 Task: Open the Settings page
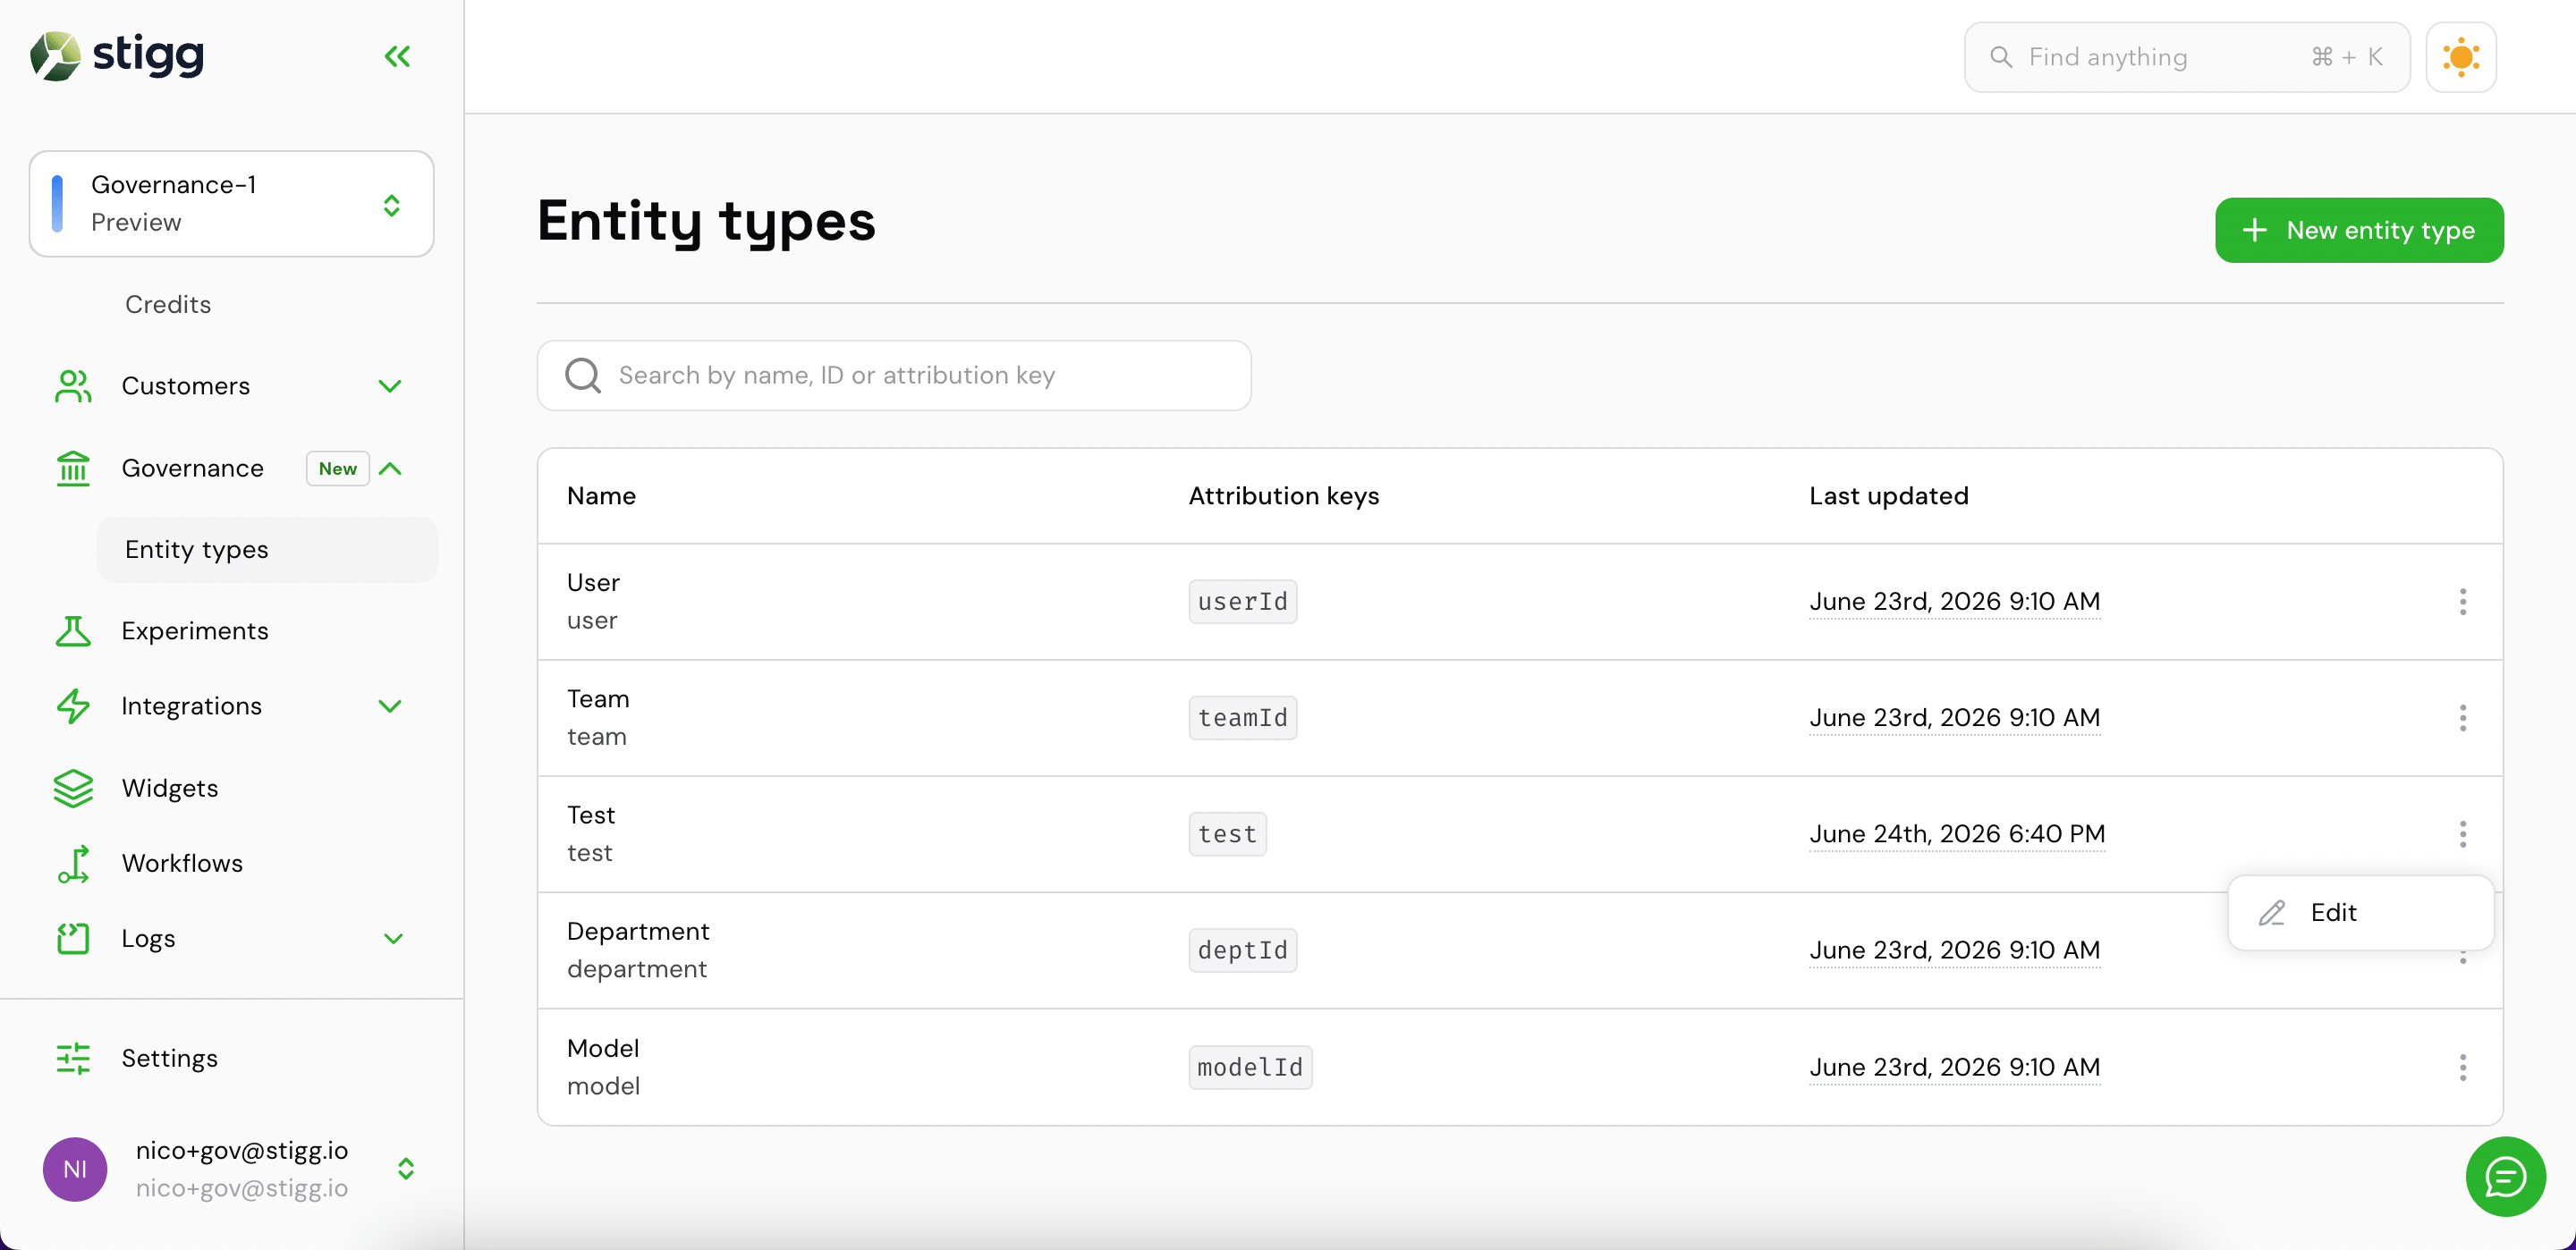[x=169, y=1059]
